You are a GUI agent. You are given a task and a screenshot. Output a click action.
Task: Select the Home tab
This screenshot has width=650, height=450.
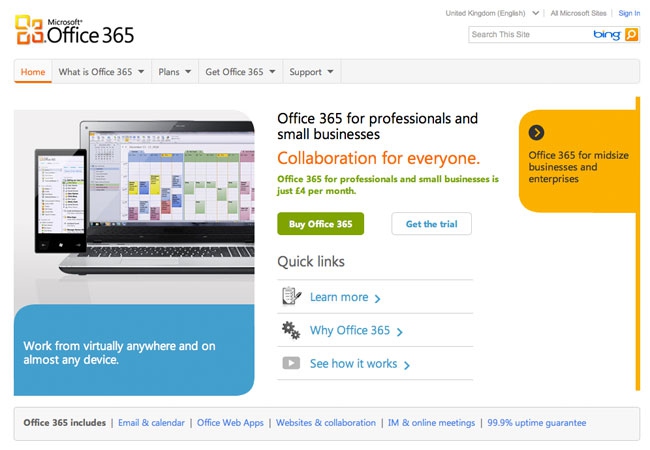(33, 72)
